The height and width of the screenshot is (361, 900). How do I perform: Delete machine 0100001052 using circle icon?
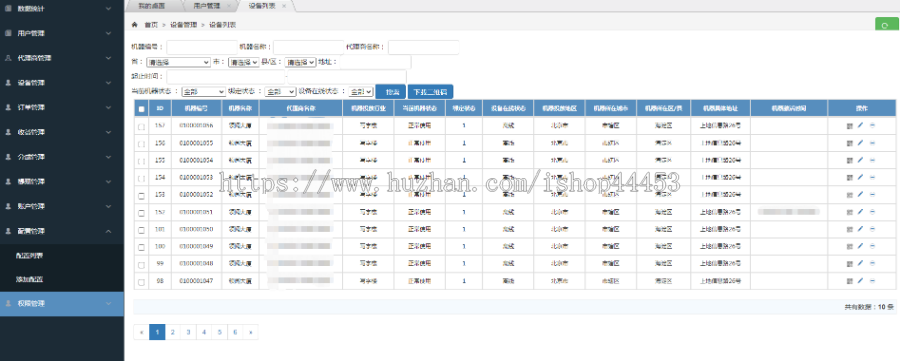pyautogui.click(x=872, y=195)
